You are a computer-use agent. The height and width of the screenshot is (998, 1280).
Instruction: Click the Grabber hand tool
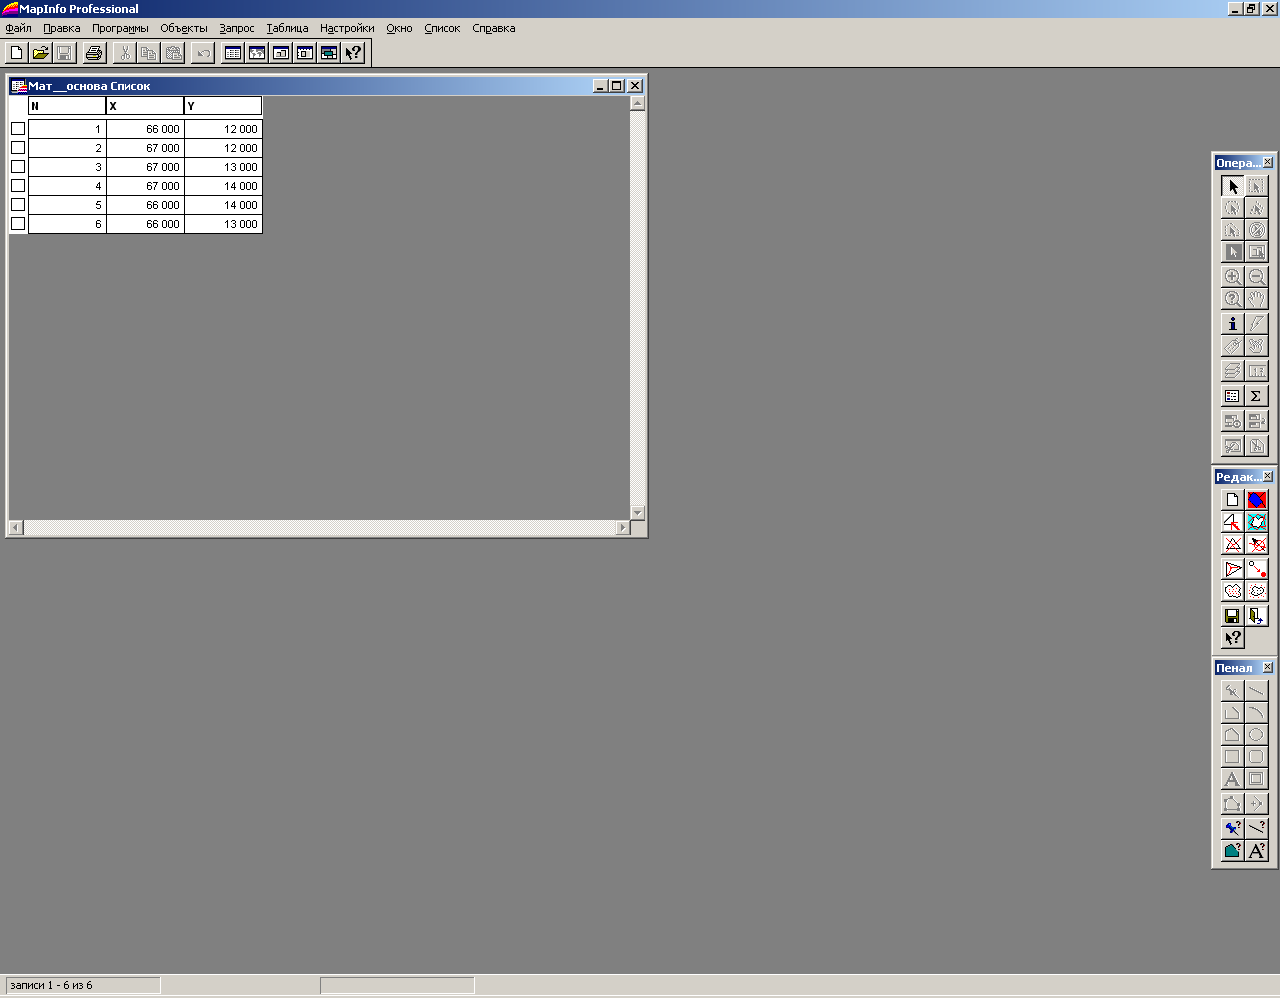(1256, 299)
